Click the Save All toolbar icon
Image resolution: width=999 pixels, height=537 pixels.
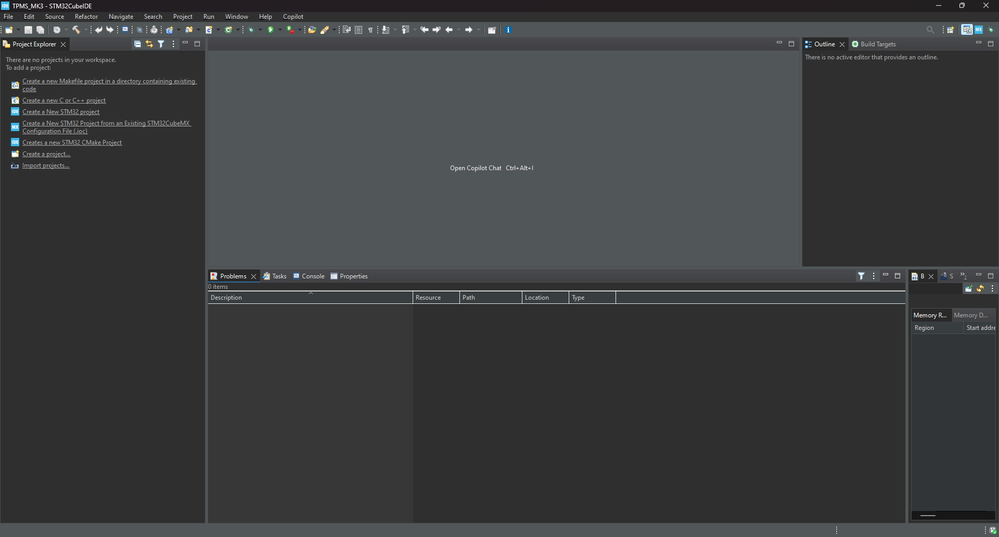click(40, 30)
